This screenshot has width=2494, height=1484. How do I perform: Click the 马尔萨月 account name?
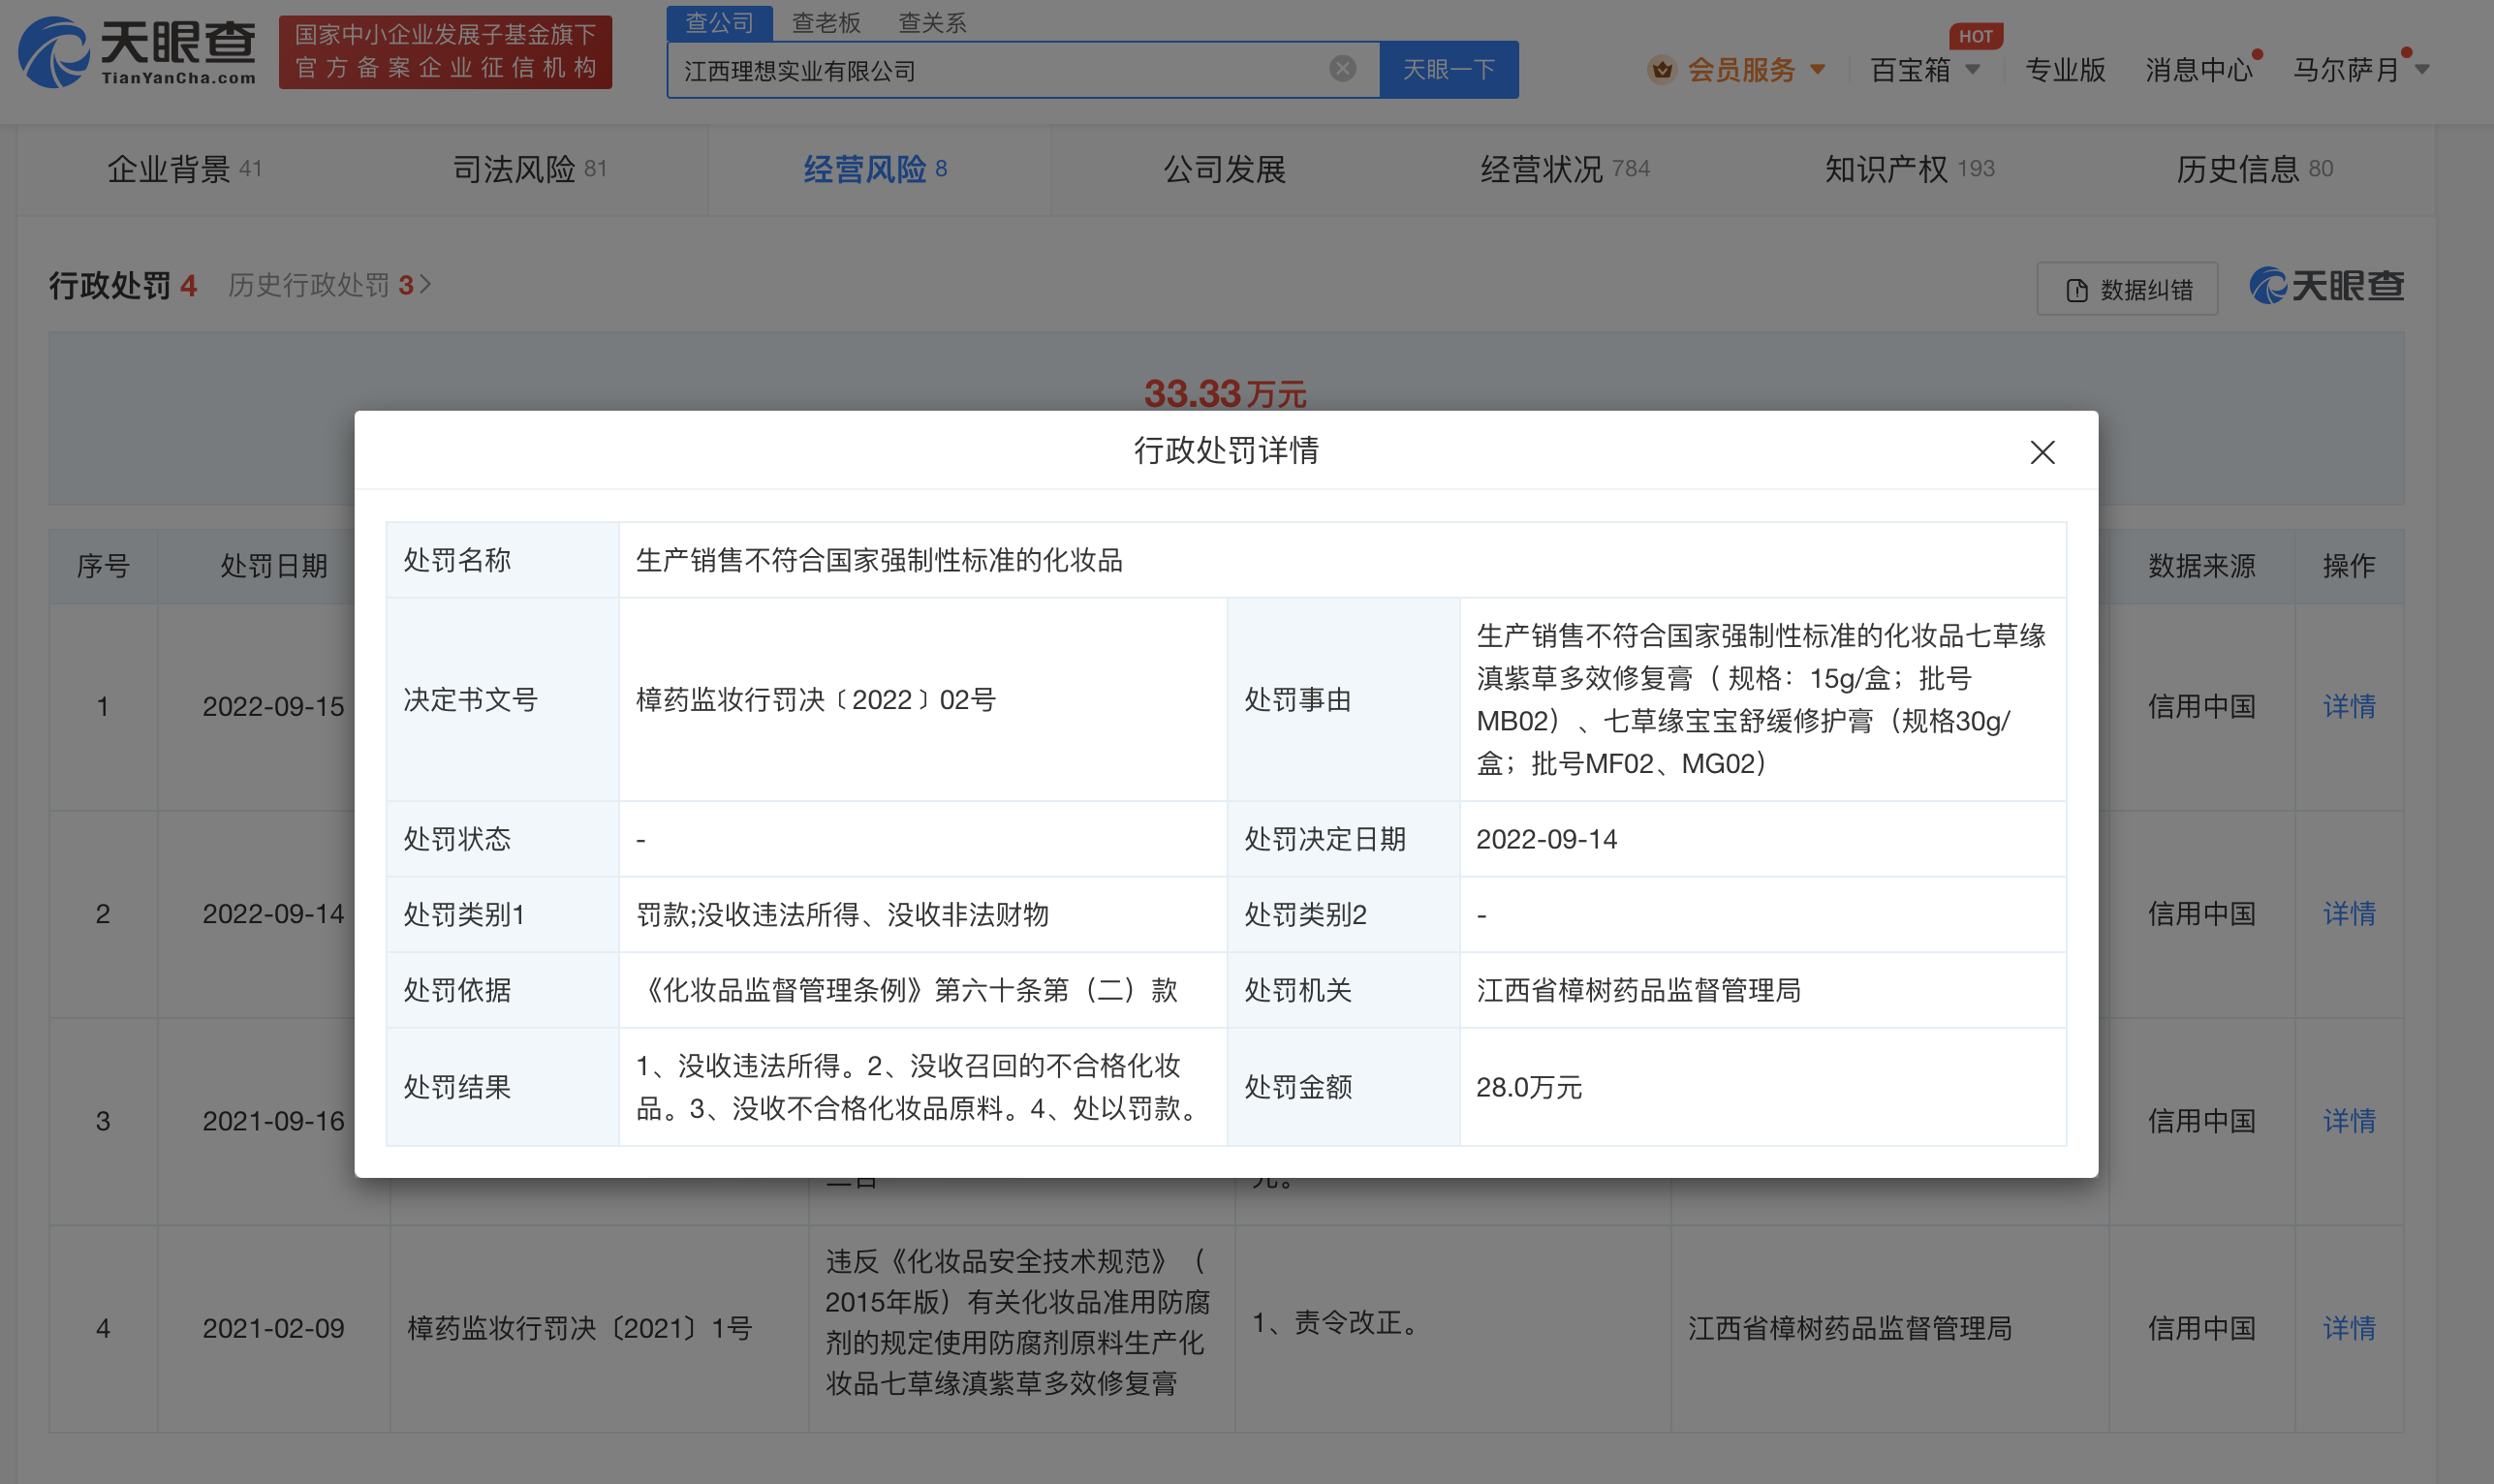click(2346, 69)
